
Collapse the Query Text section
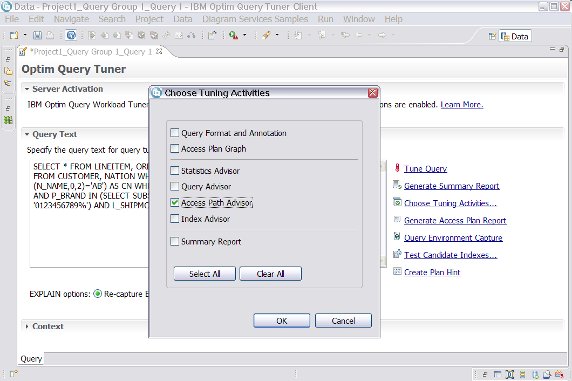[27, 134]
